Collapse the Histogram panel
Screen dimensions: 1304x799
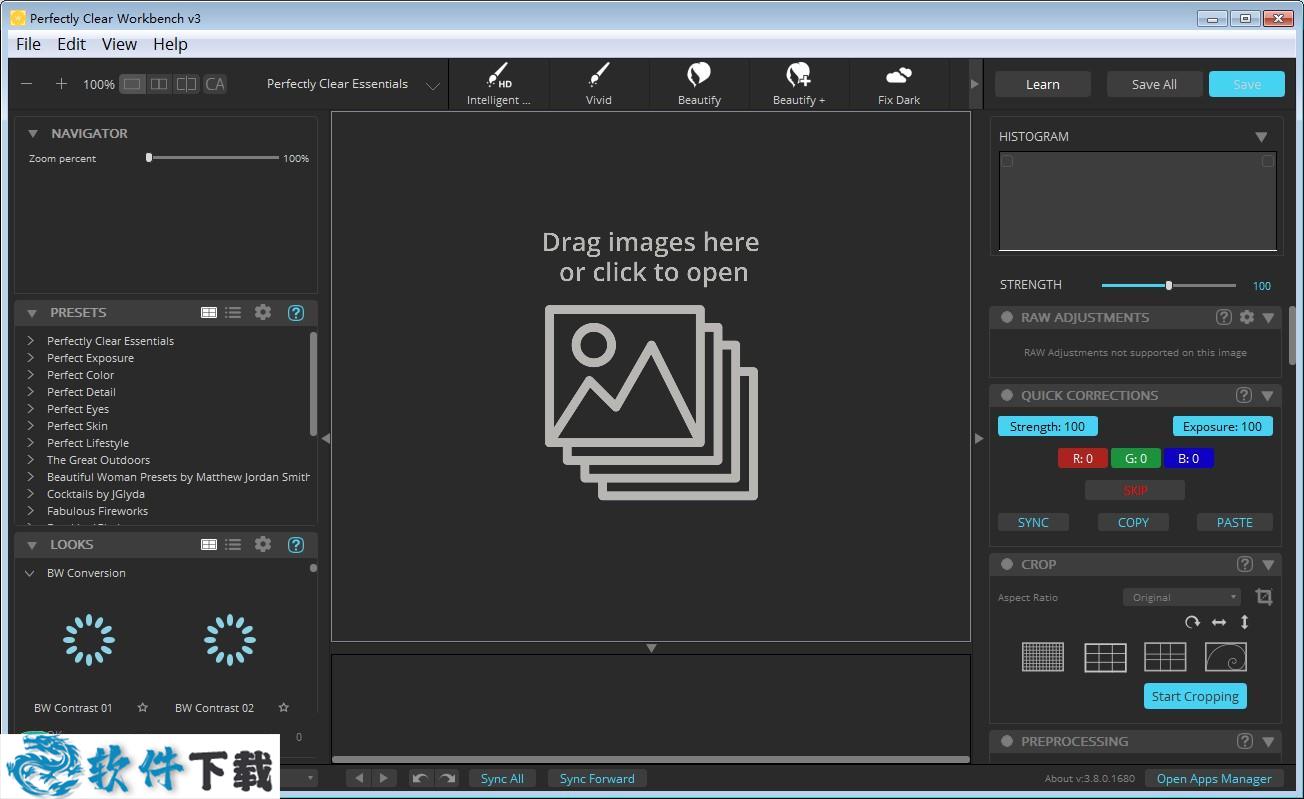point(1261,137)
